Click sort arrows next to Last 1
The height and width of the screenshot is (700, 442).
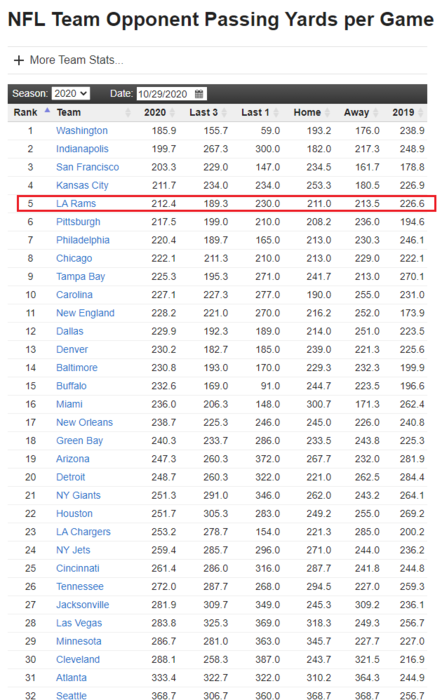point(276,112)
